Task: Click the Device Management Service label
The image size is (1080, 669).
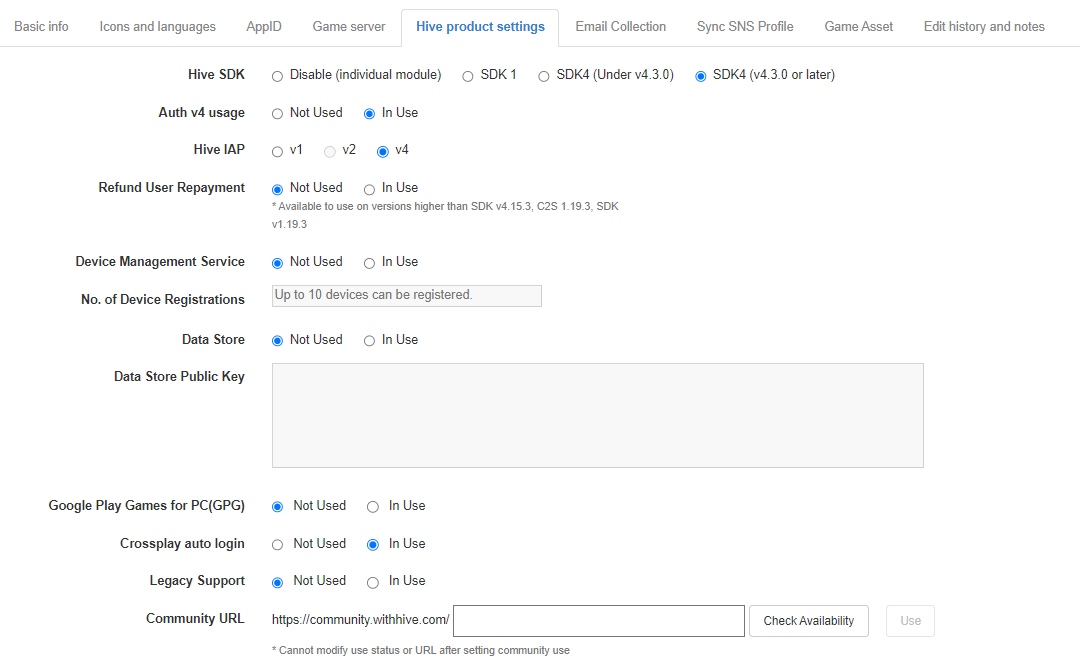Action: 160,261
